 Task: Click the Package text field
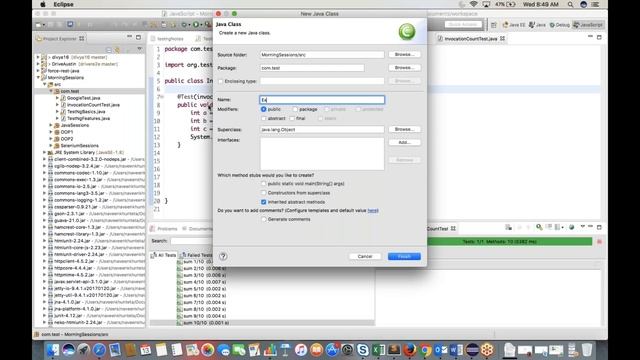click(x=312, y=68)
